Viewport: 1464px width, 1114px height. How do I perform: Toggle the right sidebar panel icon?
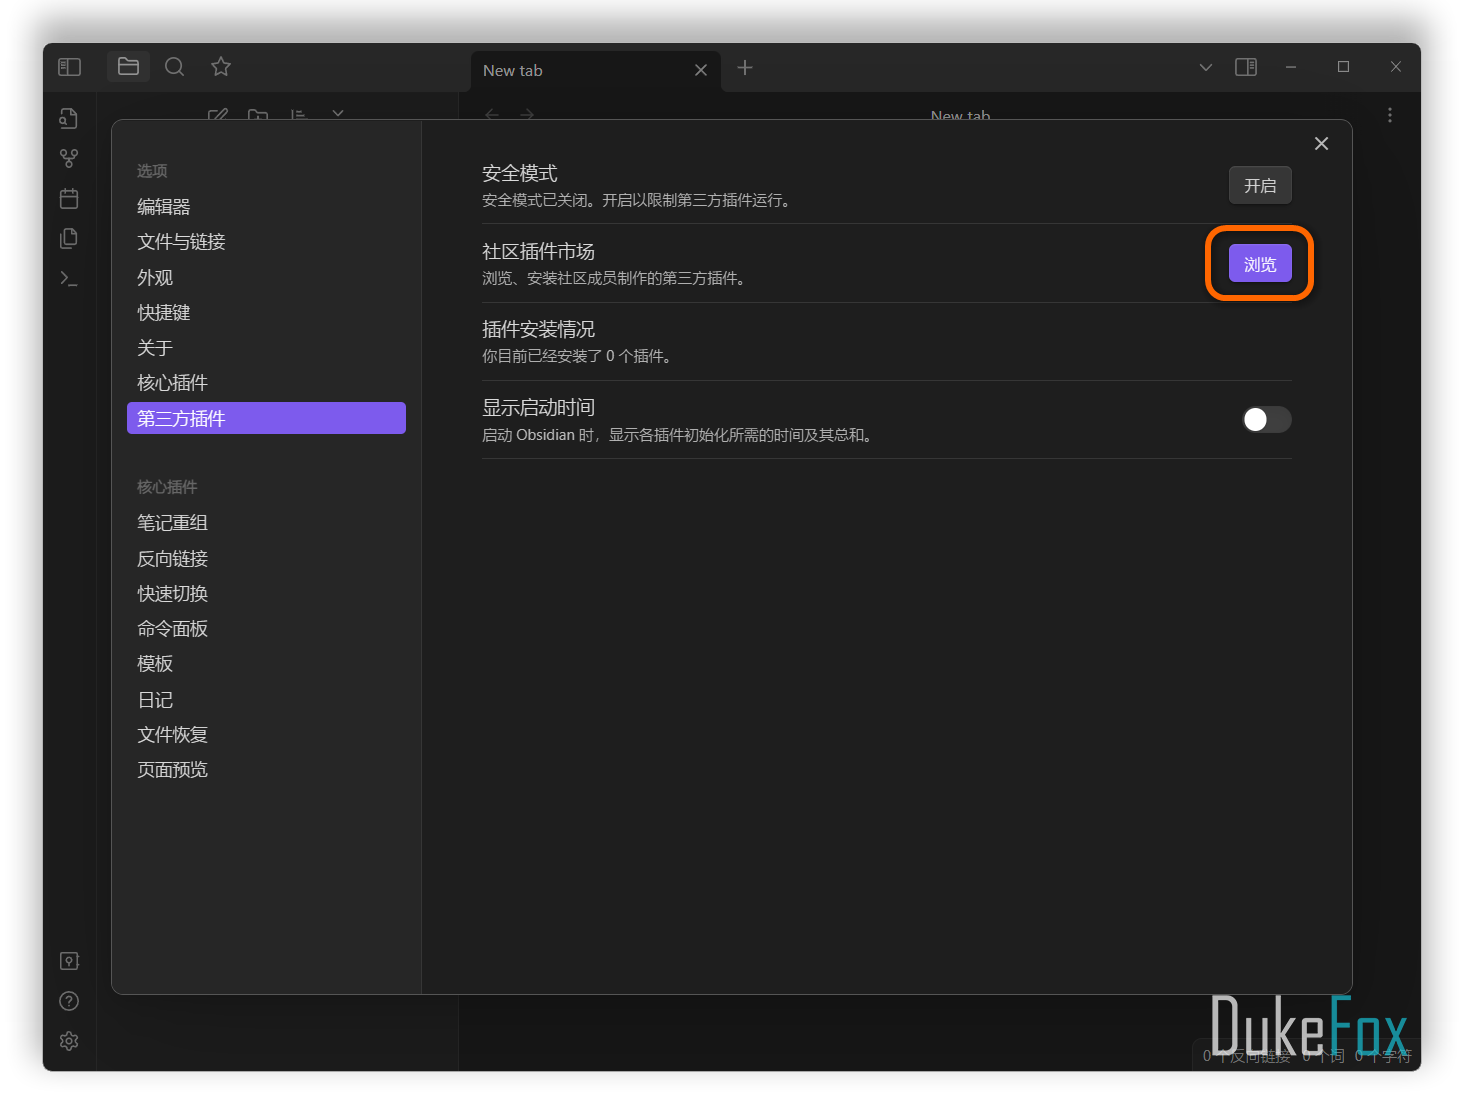(1246, 67)
